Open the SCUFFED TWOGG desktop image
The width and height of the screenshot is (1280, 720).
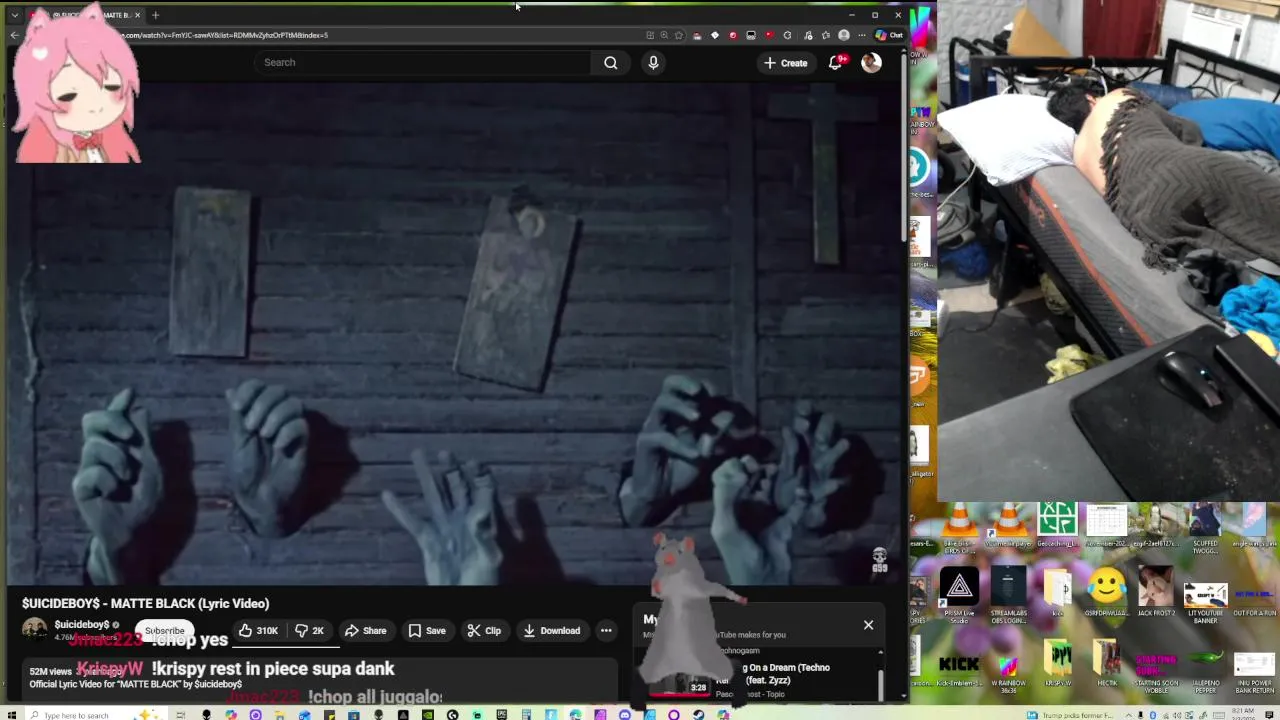click(1205, 527)
